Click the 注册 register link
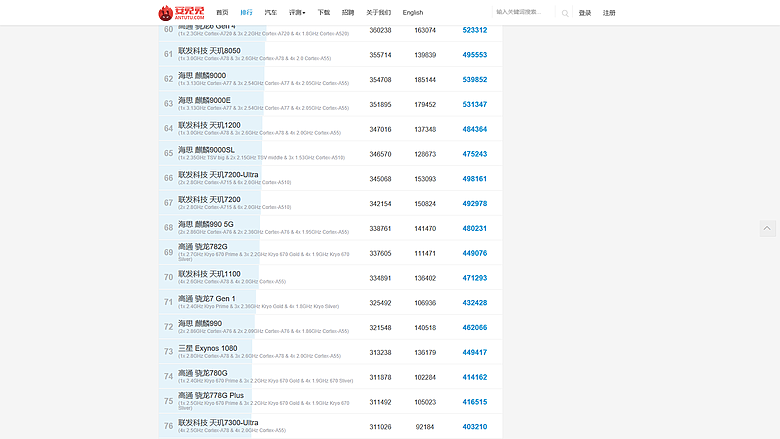Viewport: 780px width, 439px height. pyautogui.click(x=609, y=13)
